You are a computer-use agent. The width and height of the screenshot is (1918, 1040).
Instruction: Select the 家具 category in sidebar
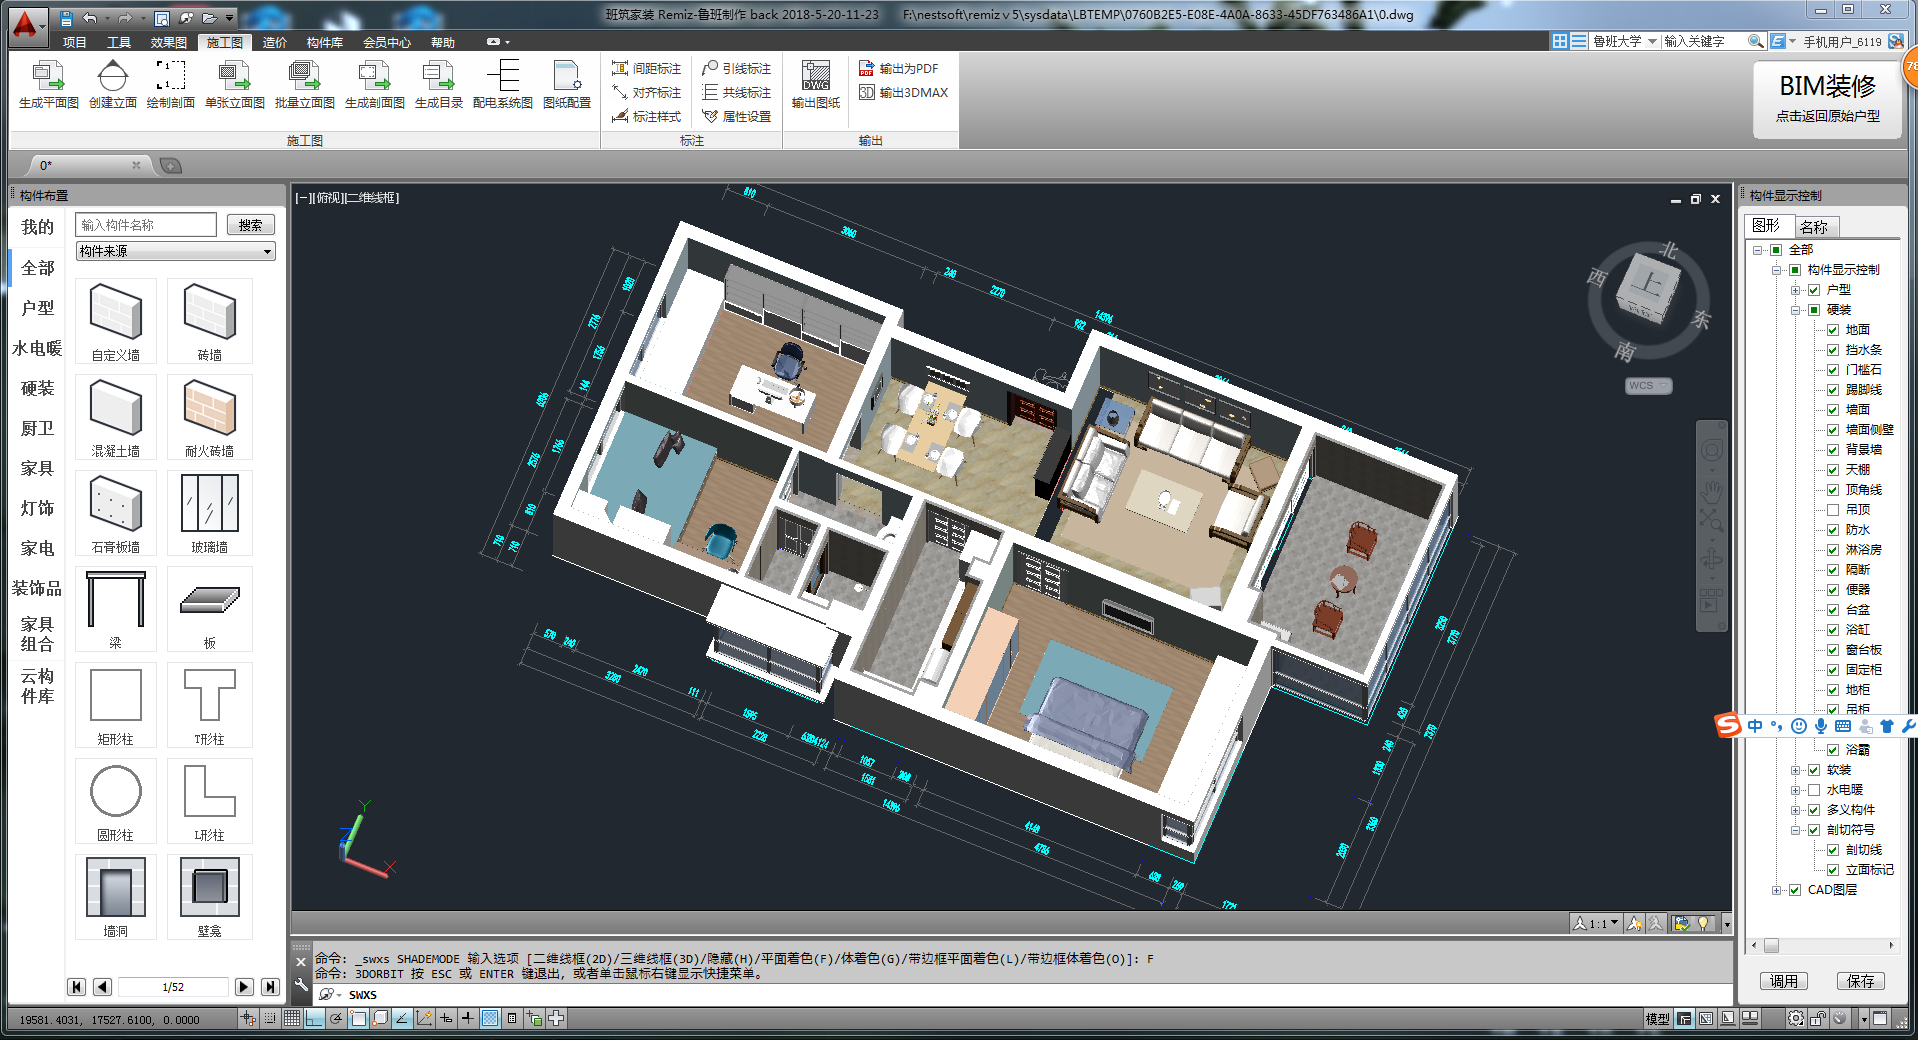click(37, 468)
